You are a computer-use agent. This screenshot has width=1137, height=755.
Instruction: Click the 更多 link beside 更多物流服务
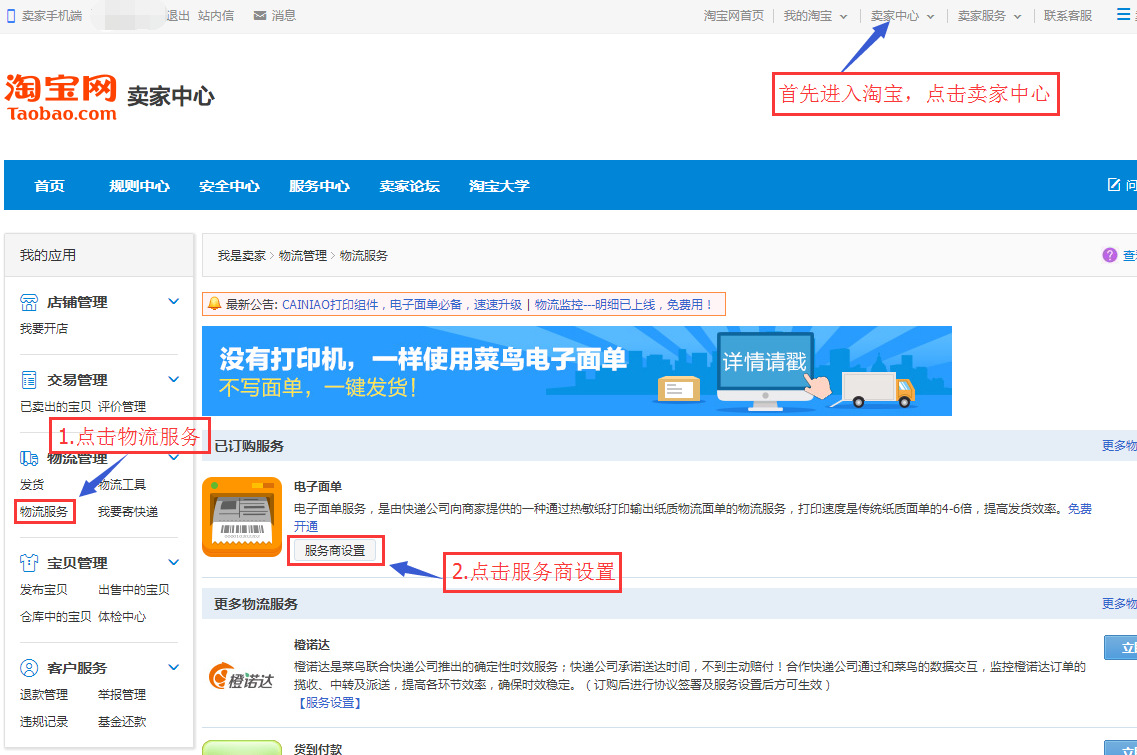pos(1119,603)
